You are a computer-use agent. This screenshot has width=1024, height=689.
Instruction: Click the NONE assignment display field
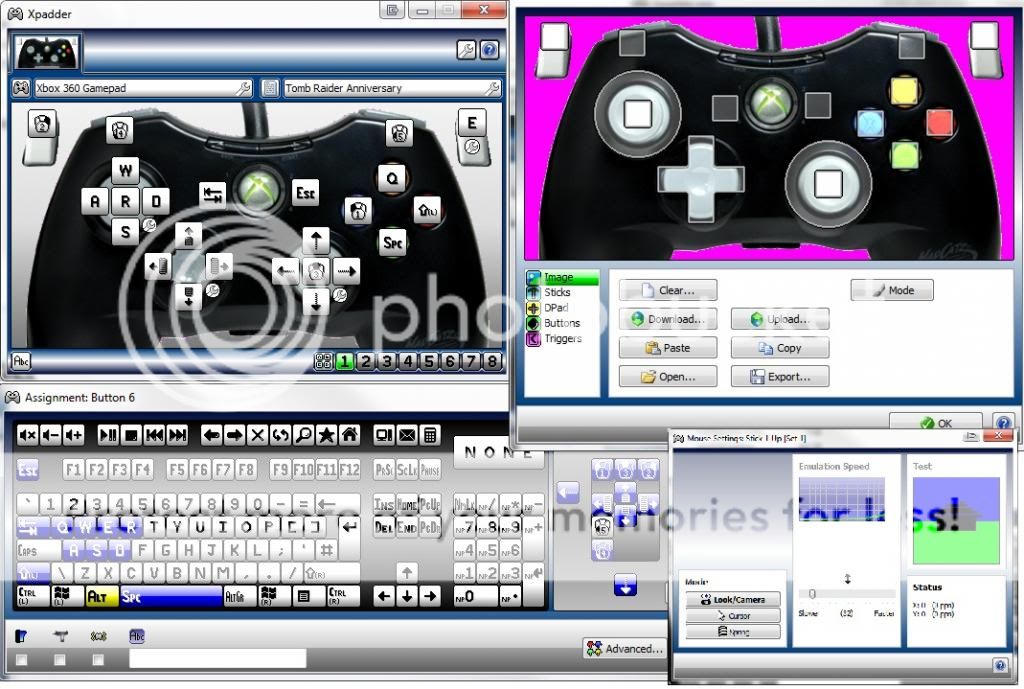498,452
